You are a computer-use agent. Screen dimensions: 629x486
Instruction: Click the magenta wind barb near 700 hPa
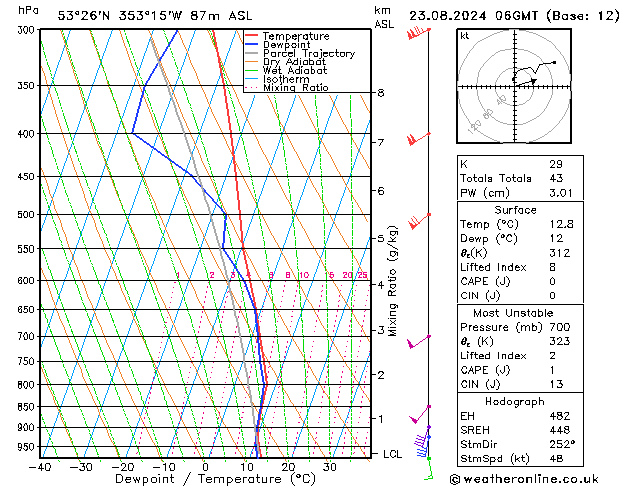pyautogui.click(x=418, y=341)
